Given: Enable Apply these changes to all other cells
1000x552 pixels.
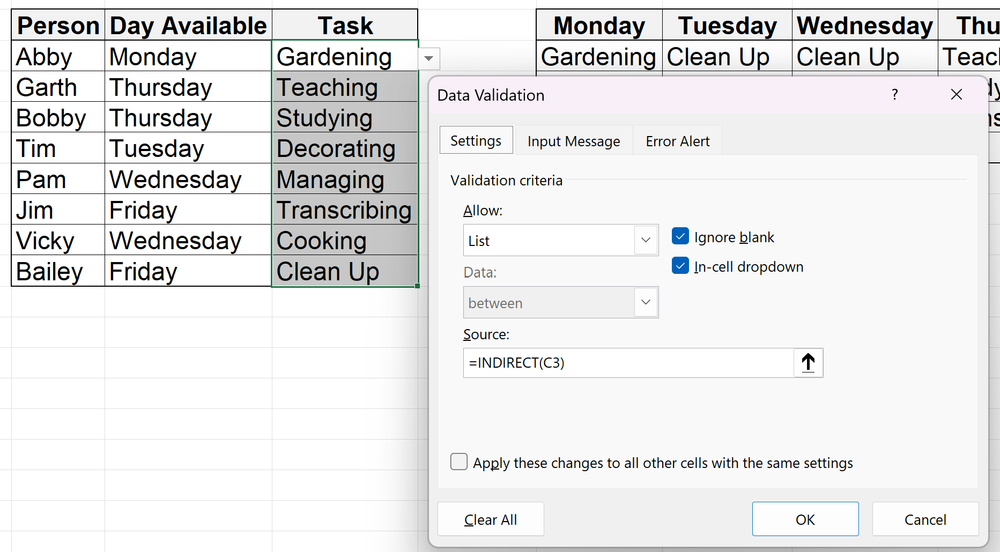Looking at the screenshot, I should [x=459, y=462].
